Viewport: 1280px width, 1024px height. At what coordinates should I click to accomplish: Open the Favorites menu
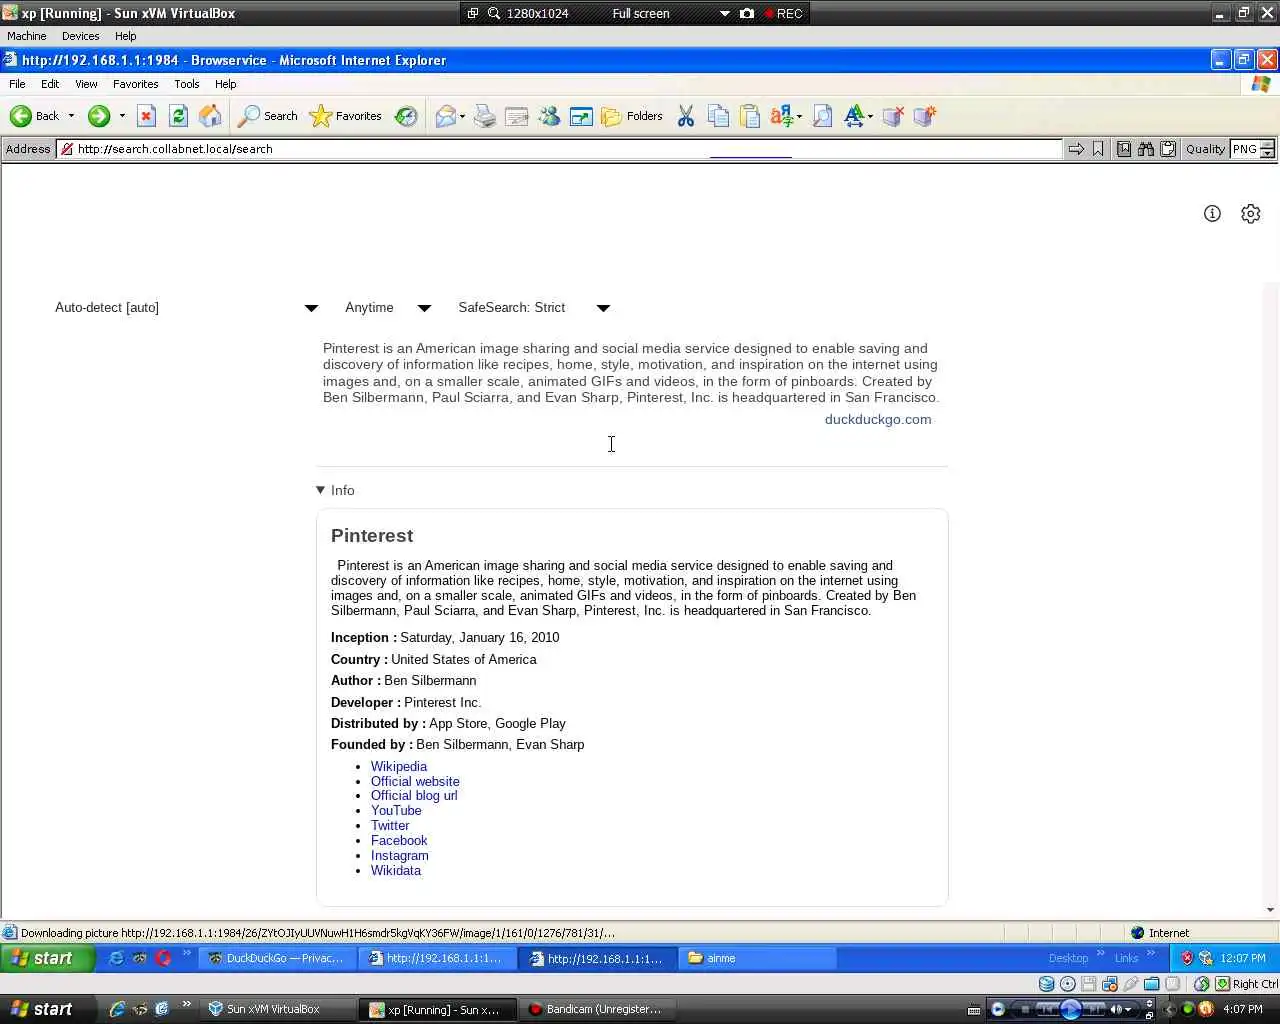(135, 84)
